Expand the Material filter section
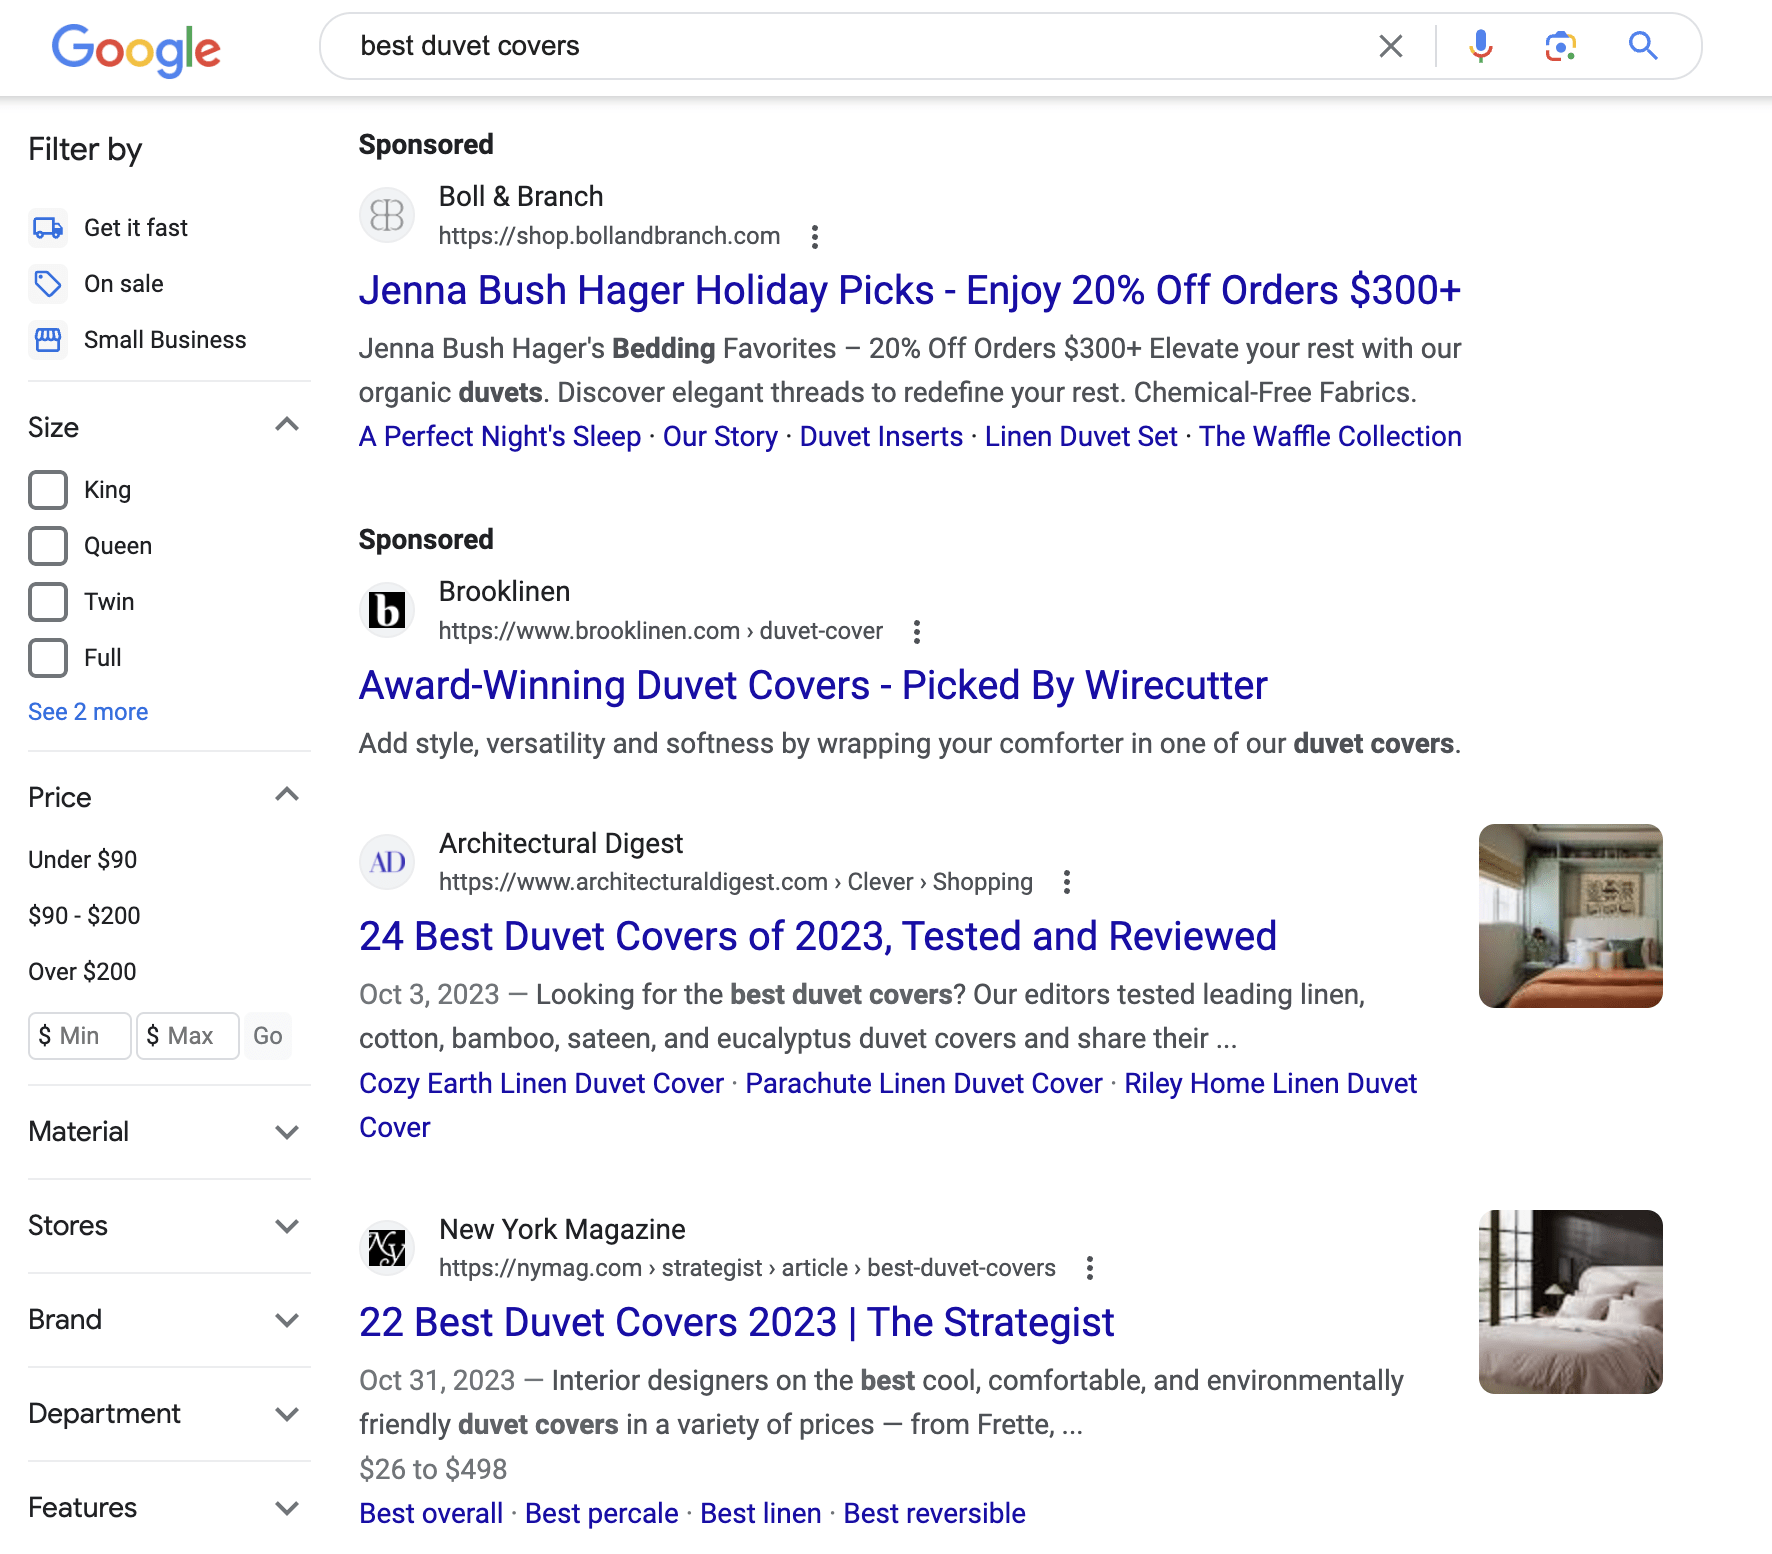Image resolution: width=1772 pixels, height=1554 pixels. click(x=287, y=1131)
